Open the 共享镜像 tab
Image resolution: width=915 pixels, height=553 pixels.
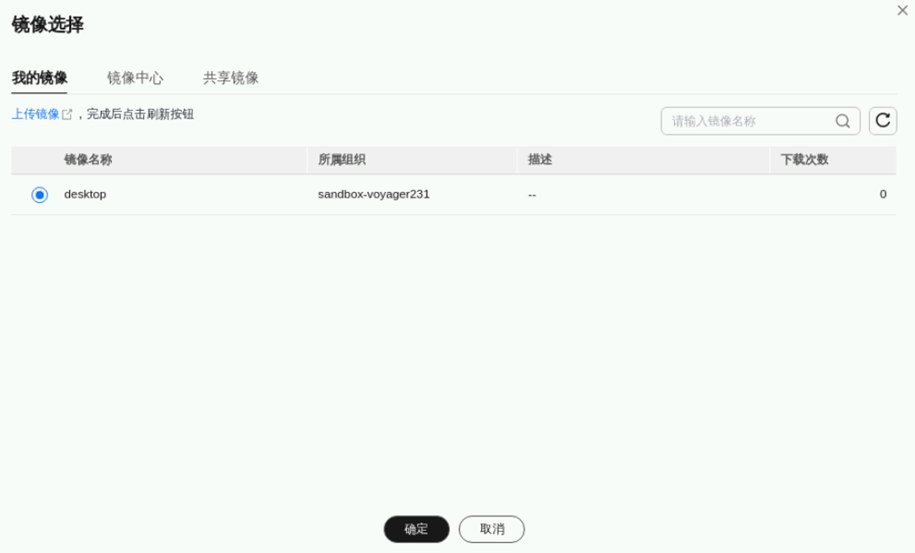coord(231,78)
